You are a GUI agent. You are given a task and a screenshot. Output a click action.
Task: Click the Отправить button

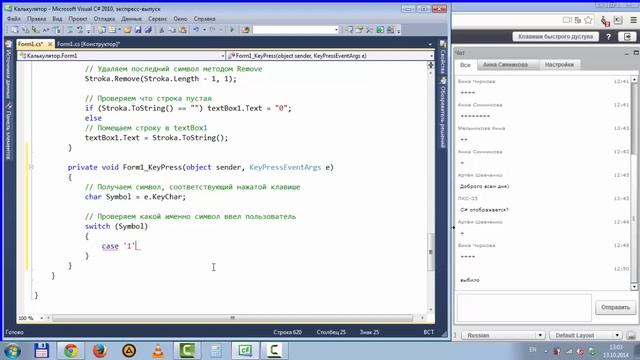(x=615, y=307)
